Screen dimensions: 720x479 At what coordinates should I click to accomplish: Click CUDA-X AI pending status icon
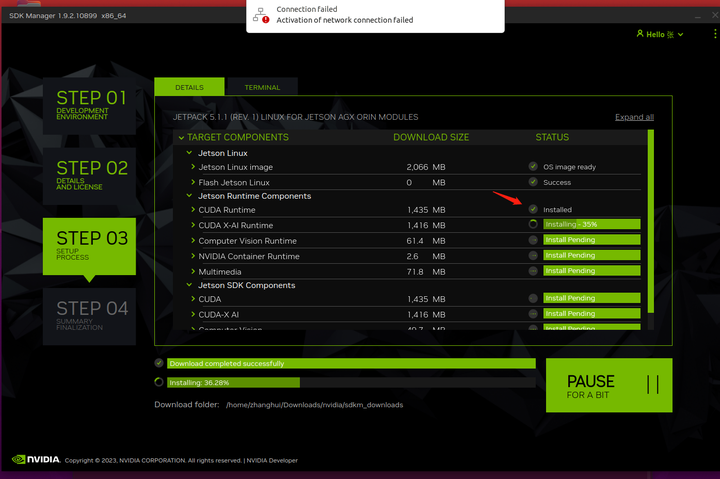pyautogui.click(x=533, y=314)
